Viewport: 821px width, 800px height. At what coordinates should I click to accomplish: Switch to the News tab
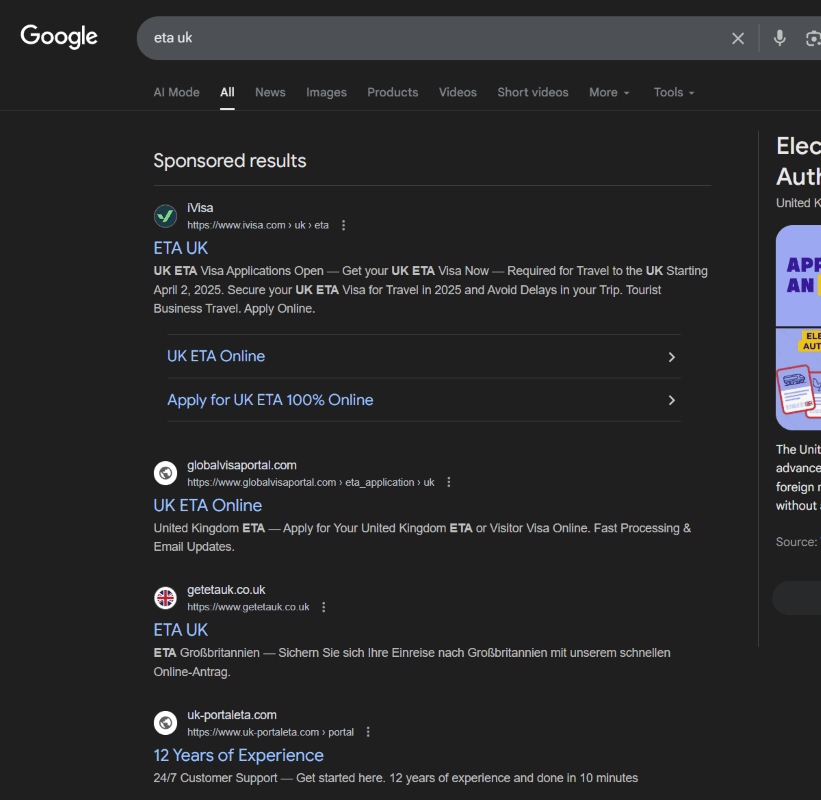click(x=270, y=92)
